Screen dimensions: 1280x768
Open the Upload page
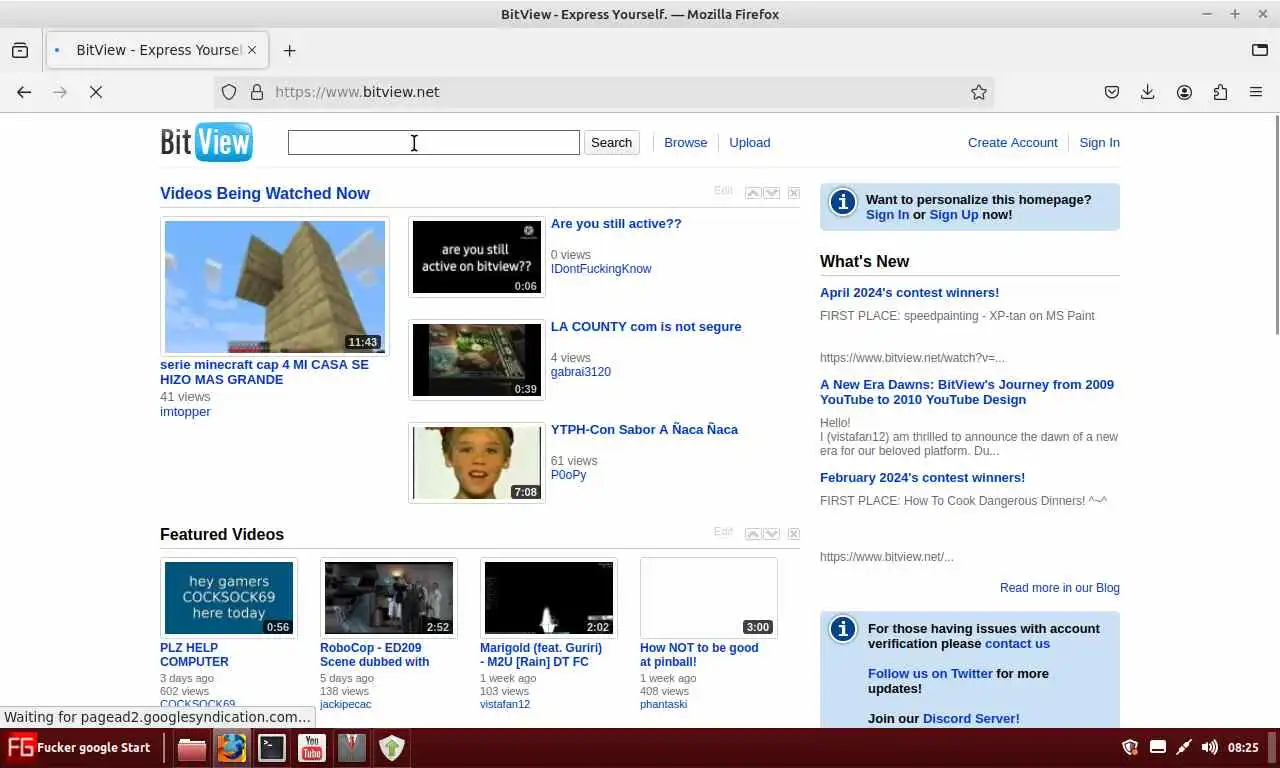tap(749, 142)
